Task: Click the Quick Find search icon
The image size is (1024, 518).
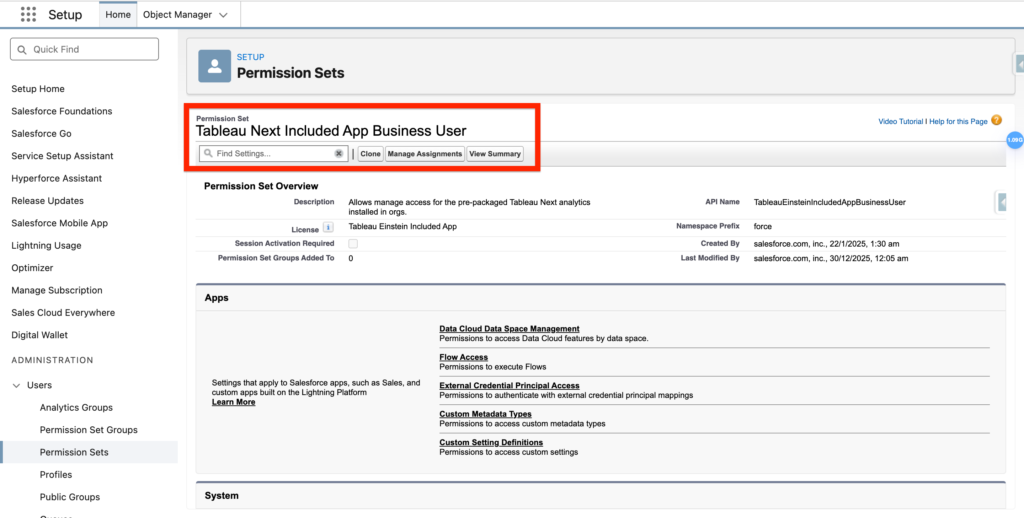Action: coord(22,49)
